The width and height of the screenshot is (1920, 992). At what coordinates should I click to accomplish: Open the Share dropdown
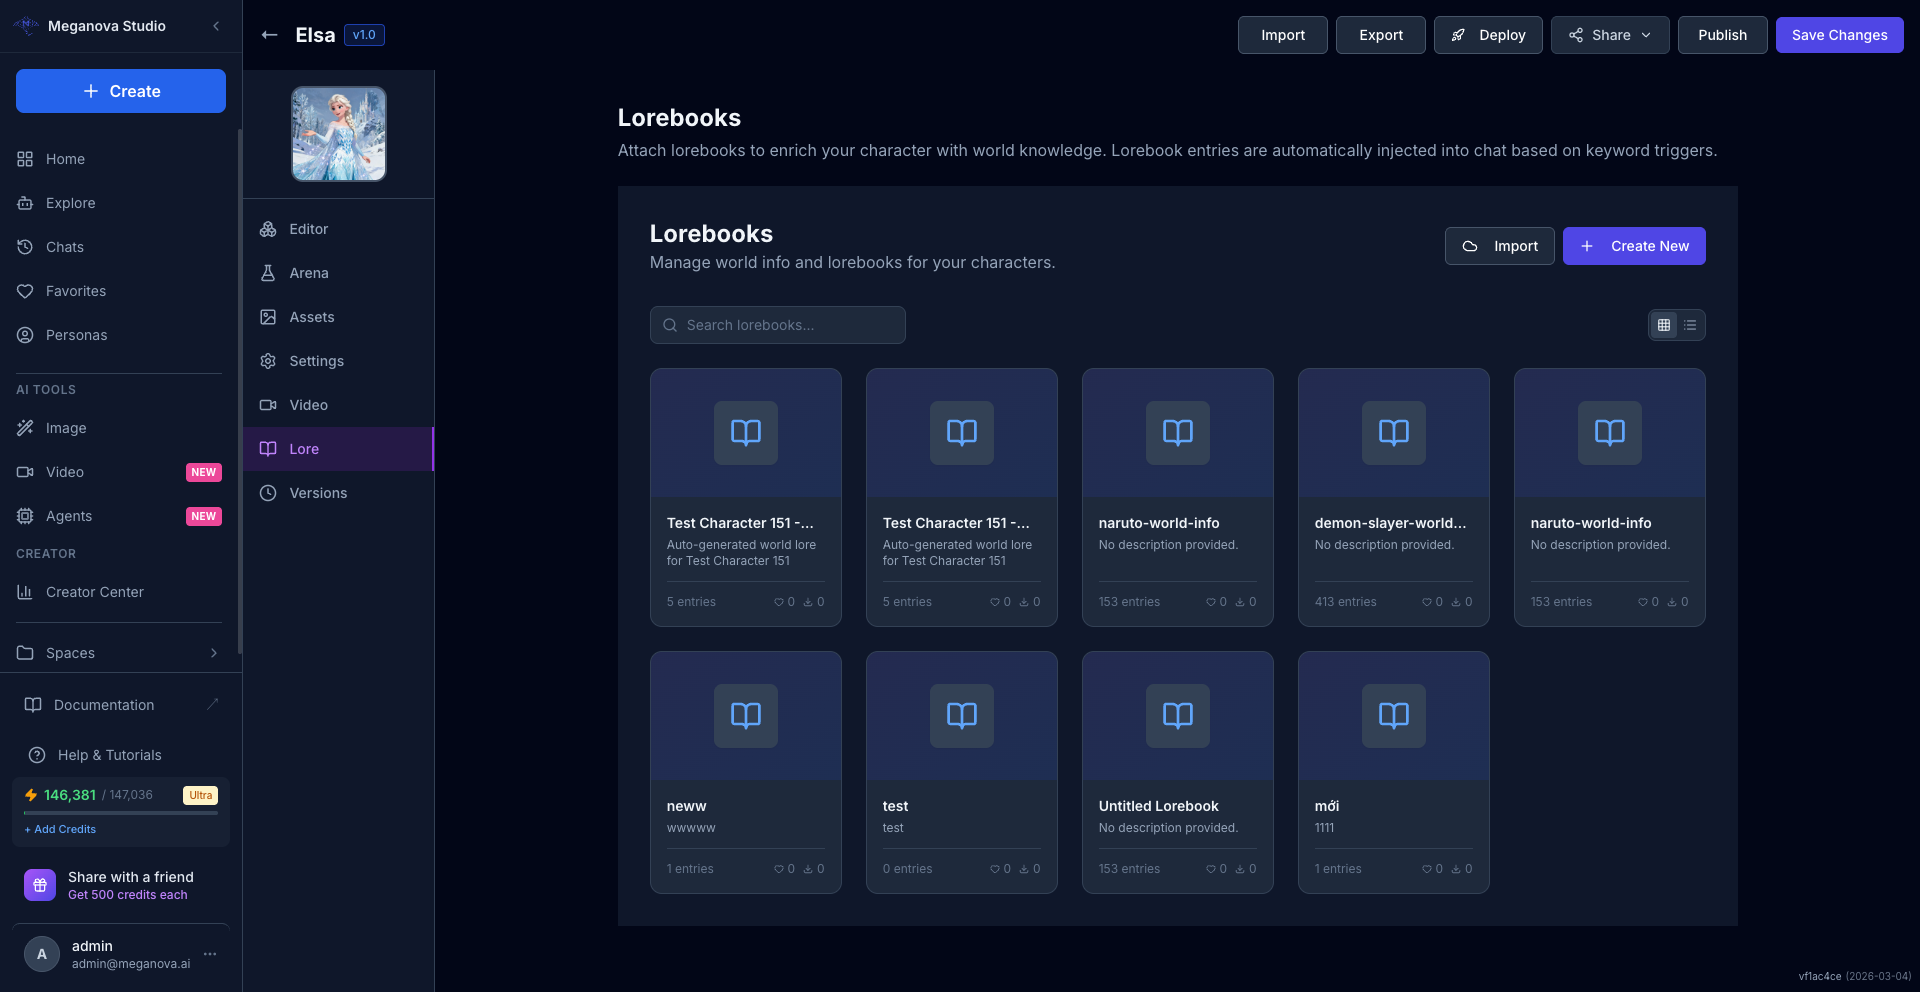1609,35
